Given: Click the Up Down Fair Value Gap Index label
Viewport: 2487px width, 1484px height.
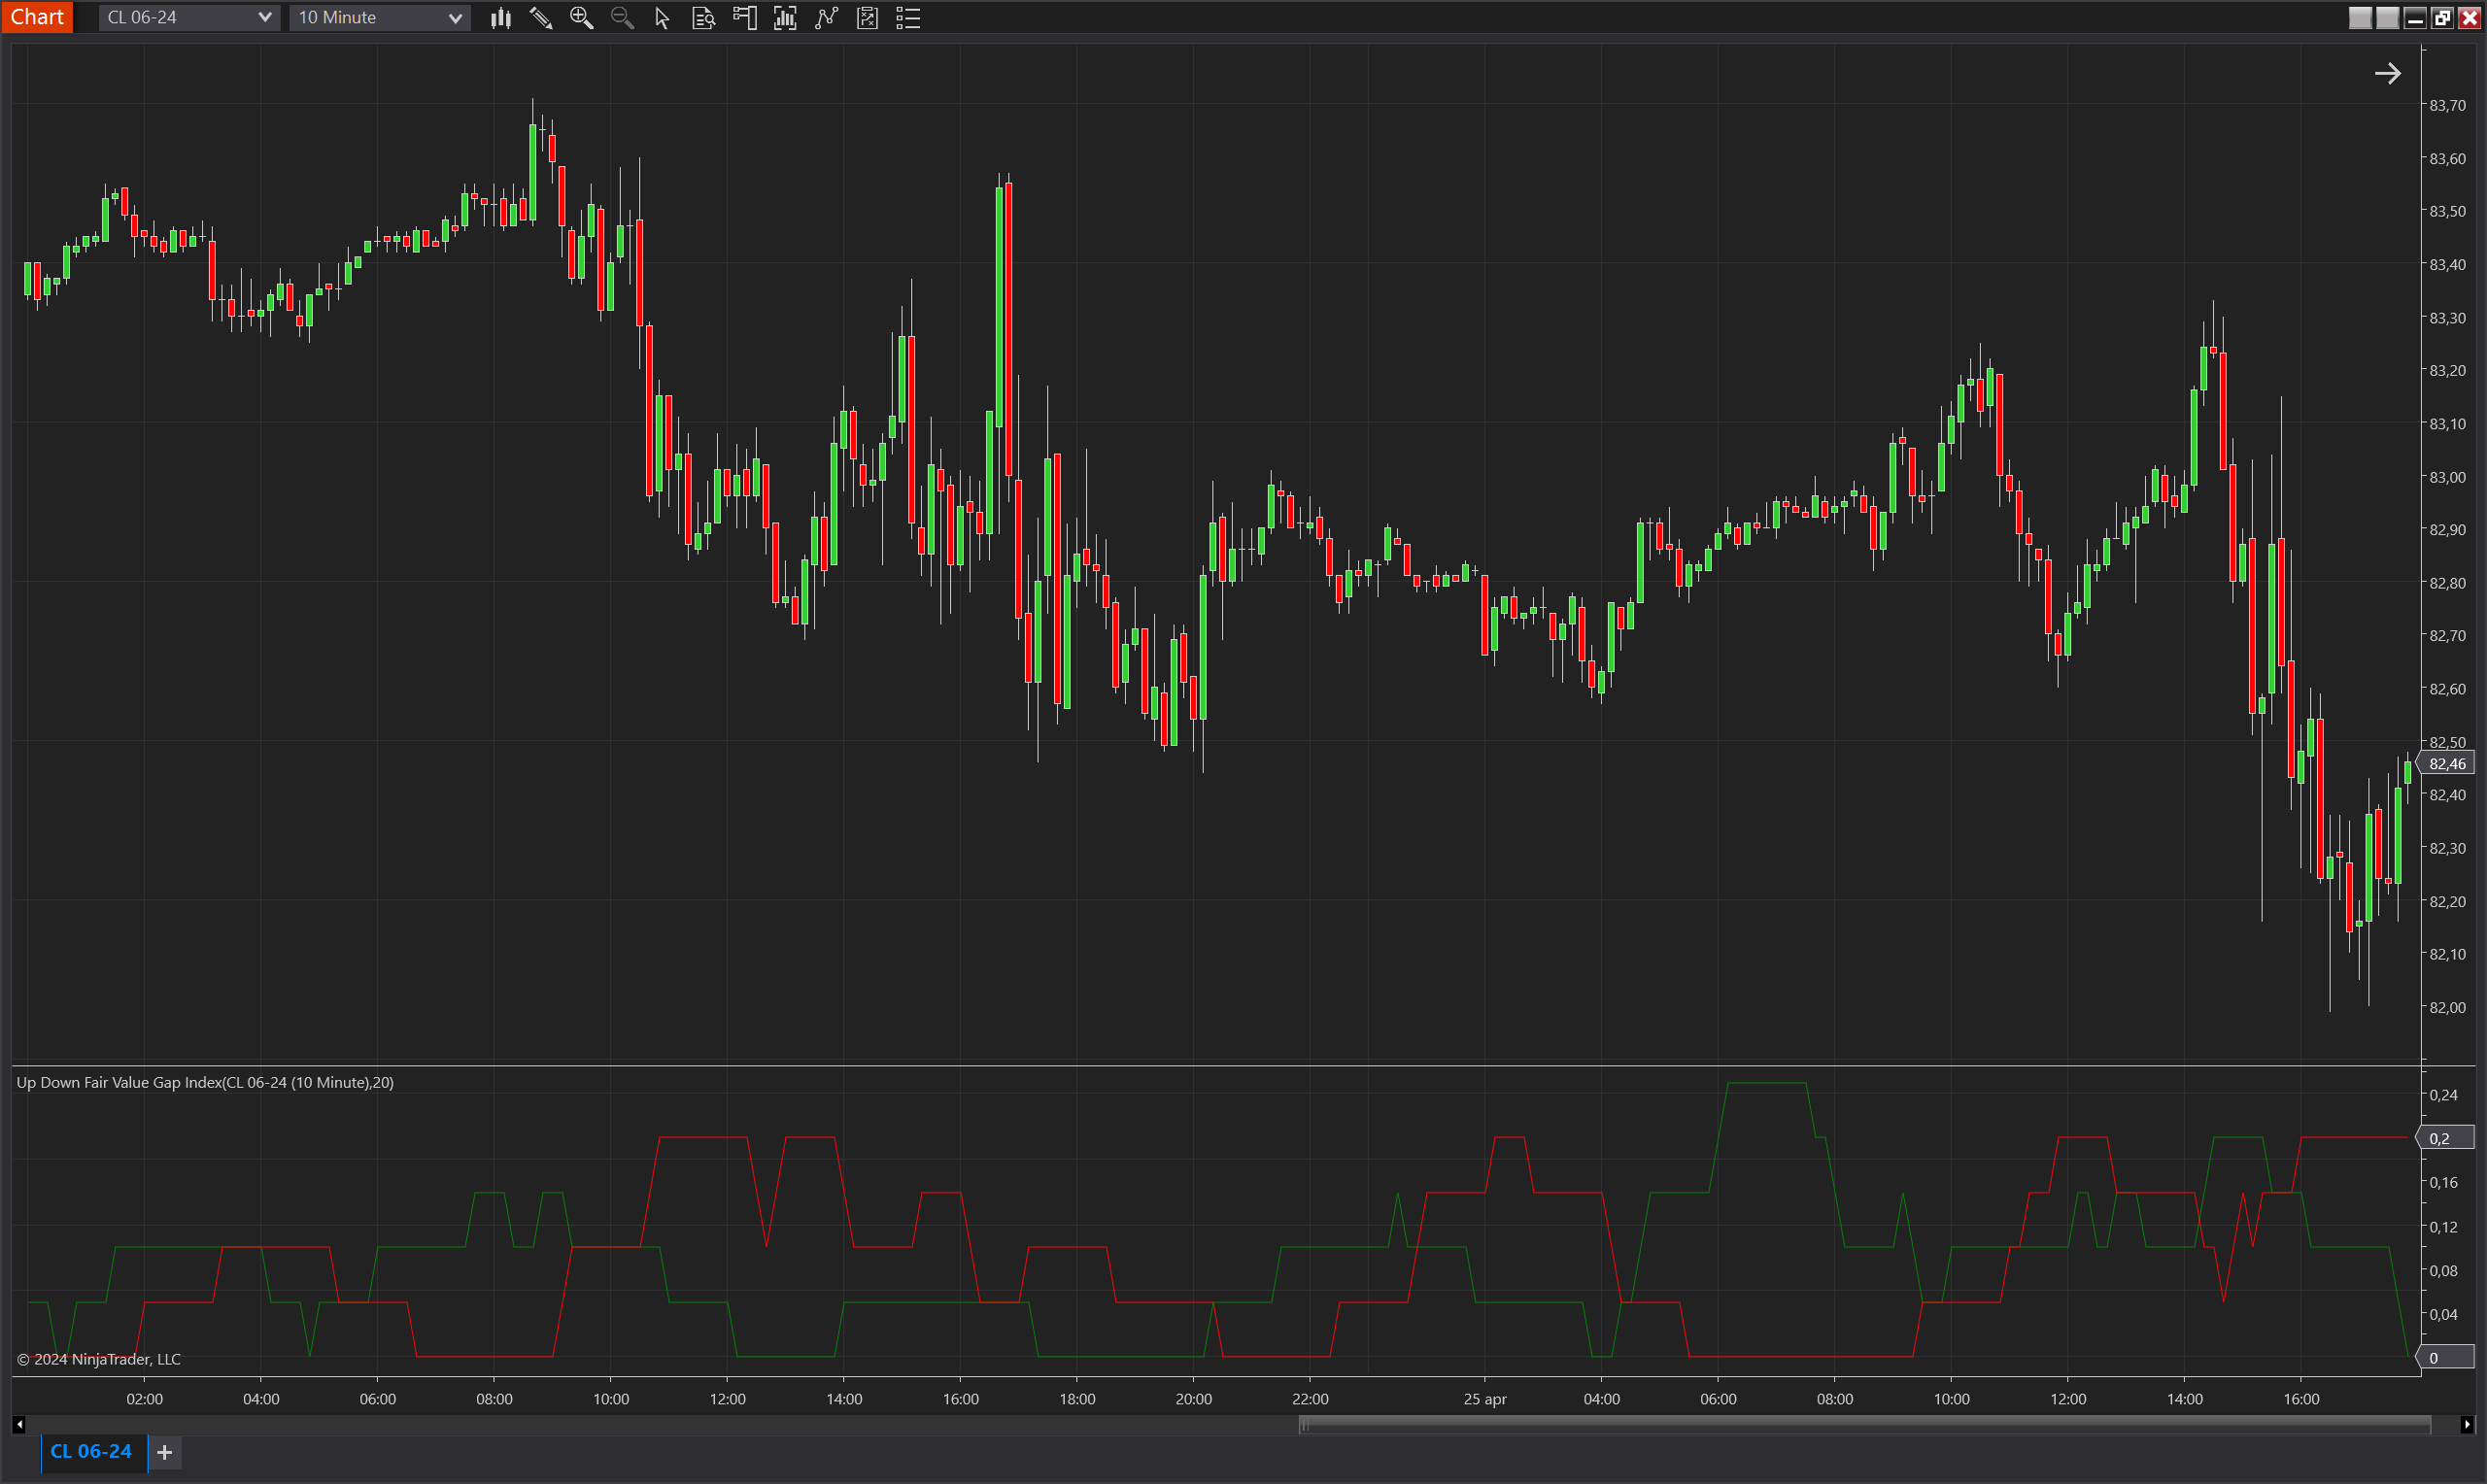Looking at the screenshot, I should point(205,1082).
